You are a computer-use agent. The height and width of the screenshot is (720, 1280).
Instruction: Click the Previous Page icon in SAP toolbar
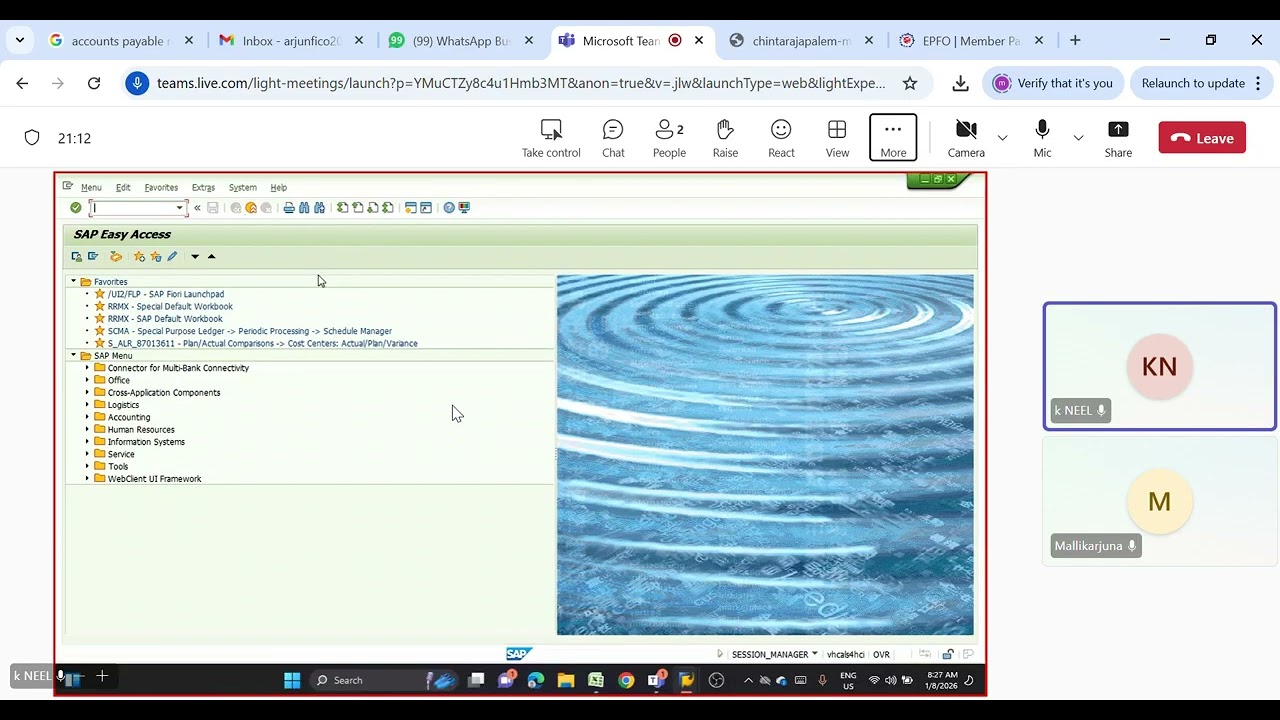(358, 208)
